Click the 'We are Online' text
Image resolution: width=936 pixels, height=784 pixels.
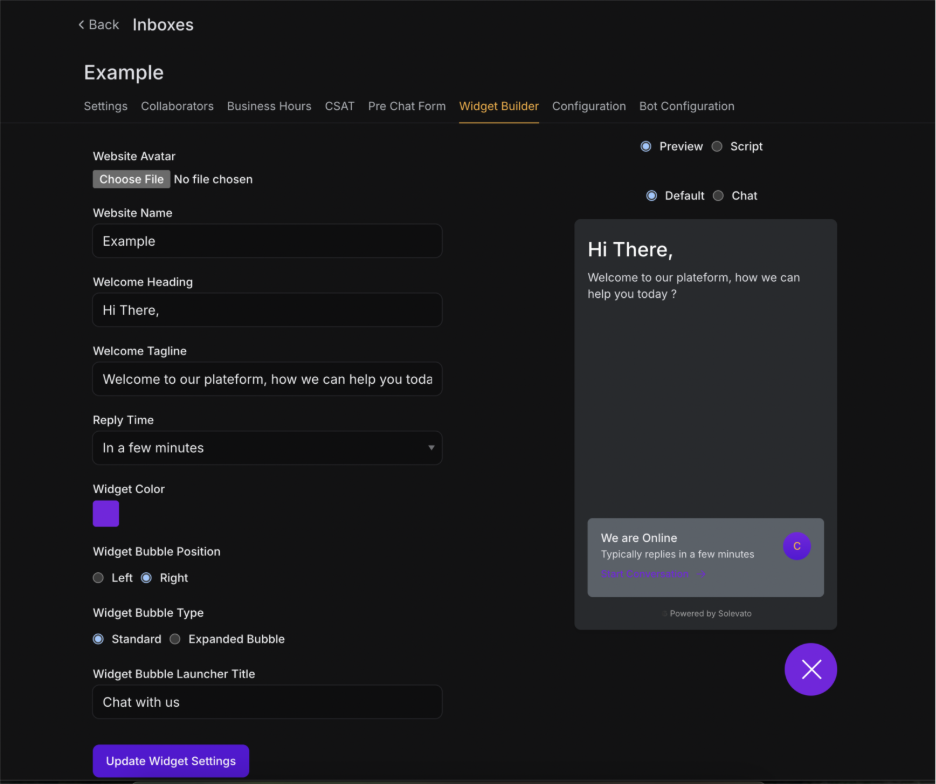[639, 538]
